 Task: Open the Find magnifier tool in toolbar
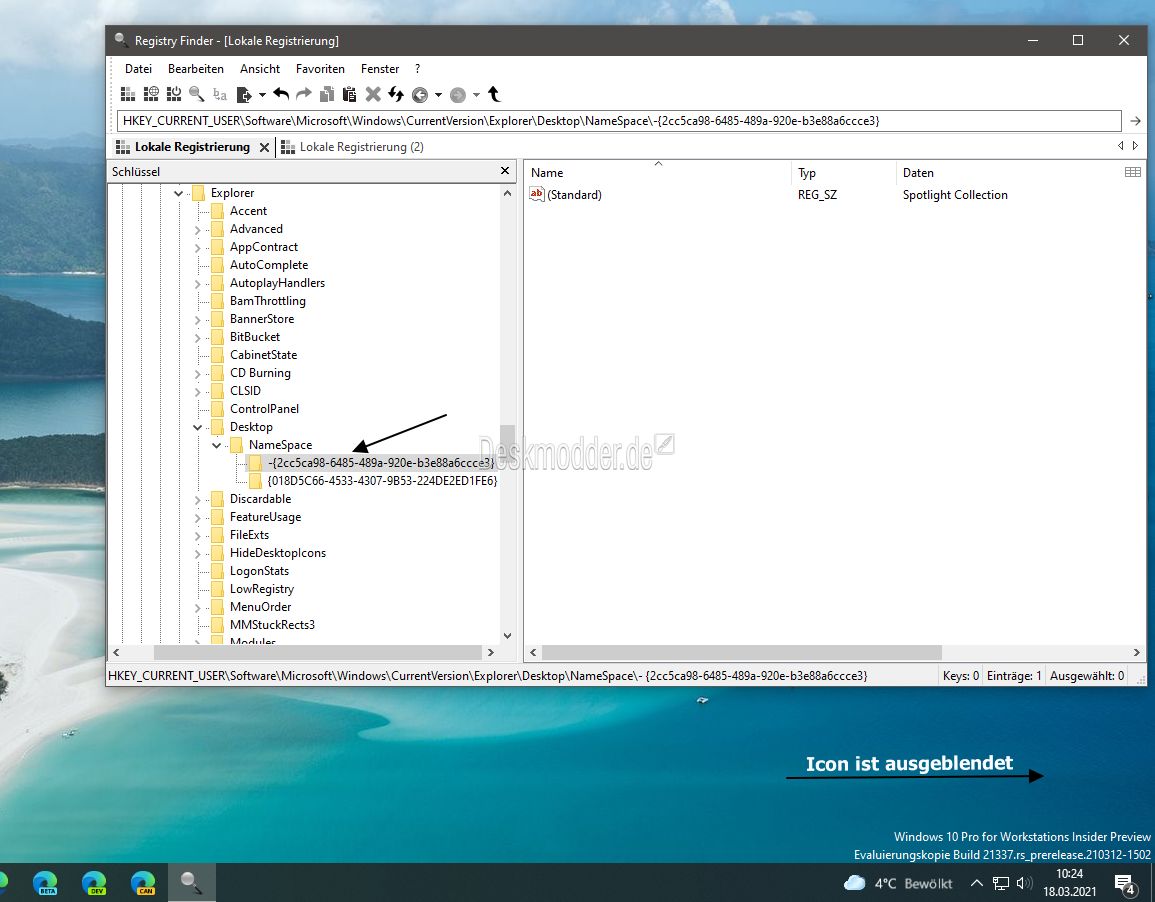(197, 94)
